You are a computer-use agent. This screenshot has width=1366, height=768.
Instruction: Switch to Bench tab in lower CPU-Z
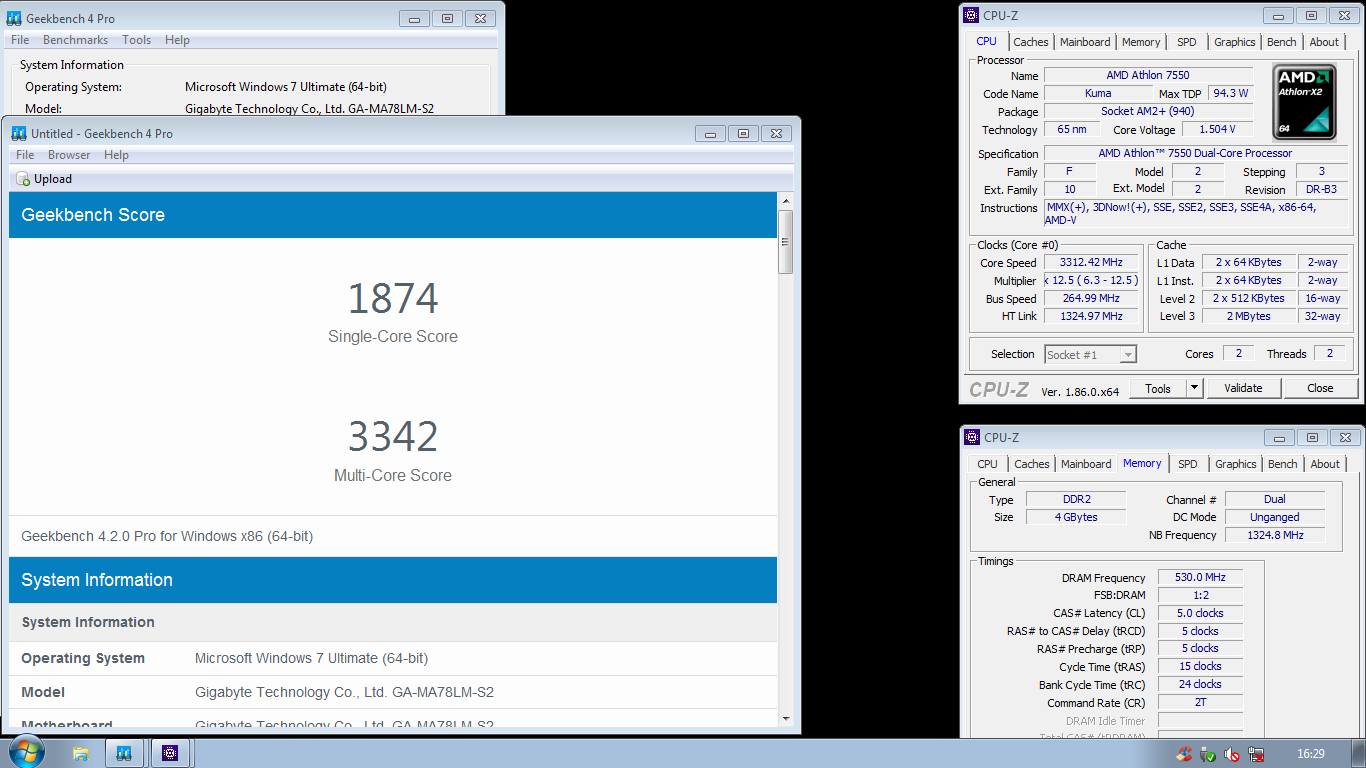point(1282,464)
